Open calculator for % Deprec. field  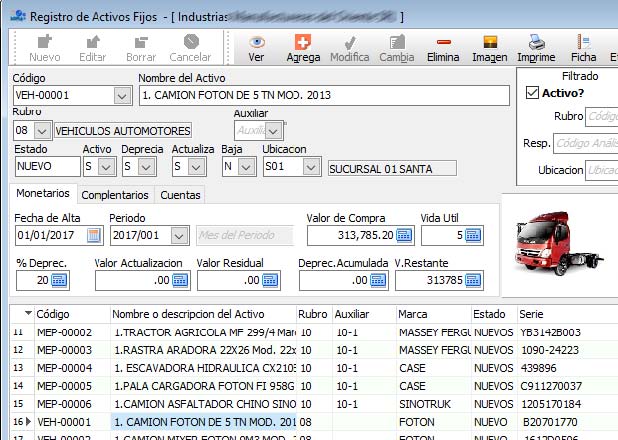pos(59,280)
